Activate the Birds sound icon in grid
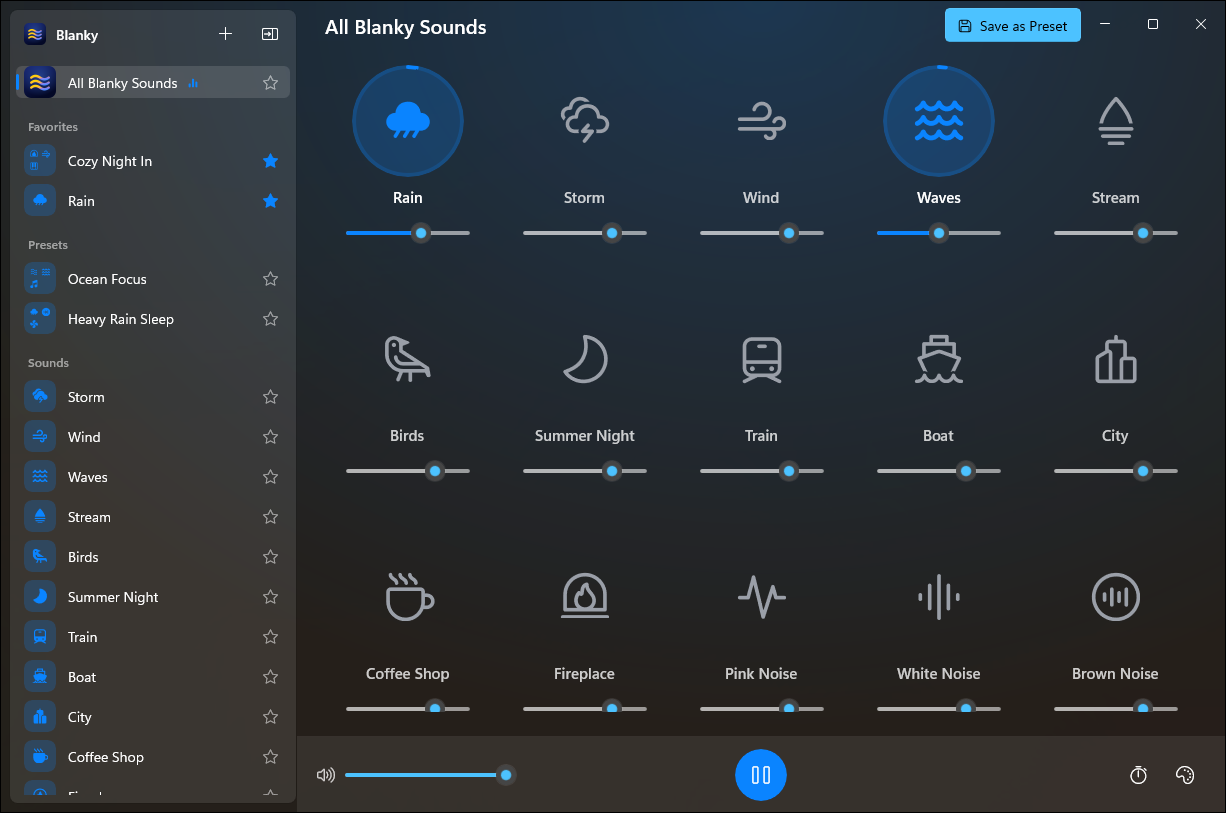 (408, 359)
